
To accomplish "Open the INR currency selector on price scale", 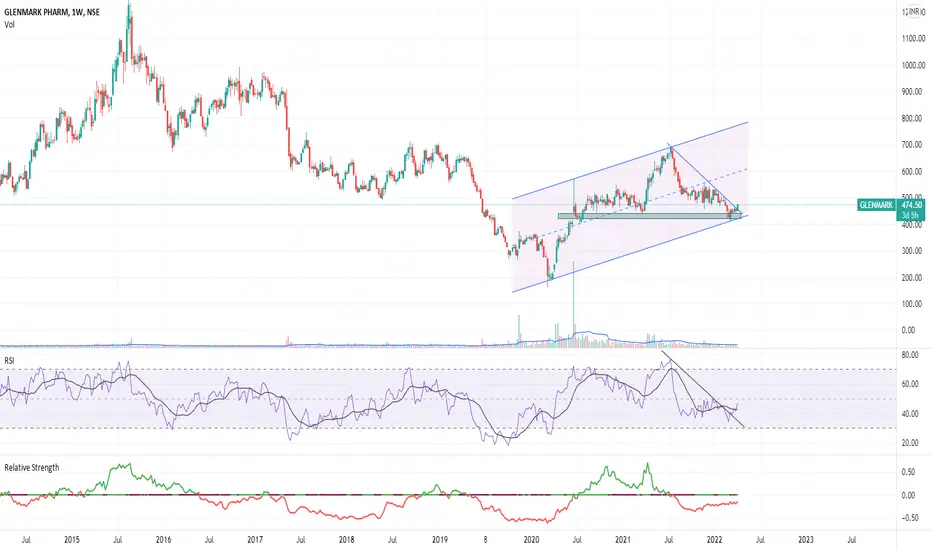I will coord(914,12).
